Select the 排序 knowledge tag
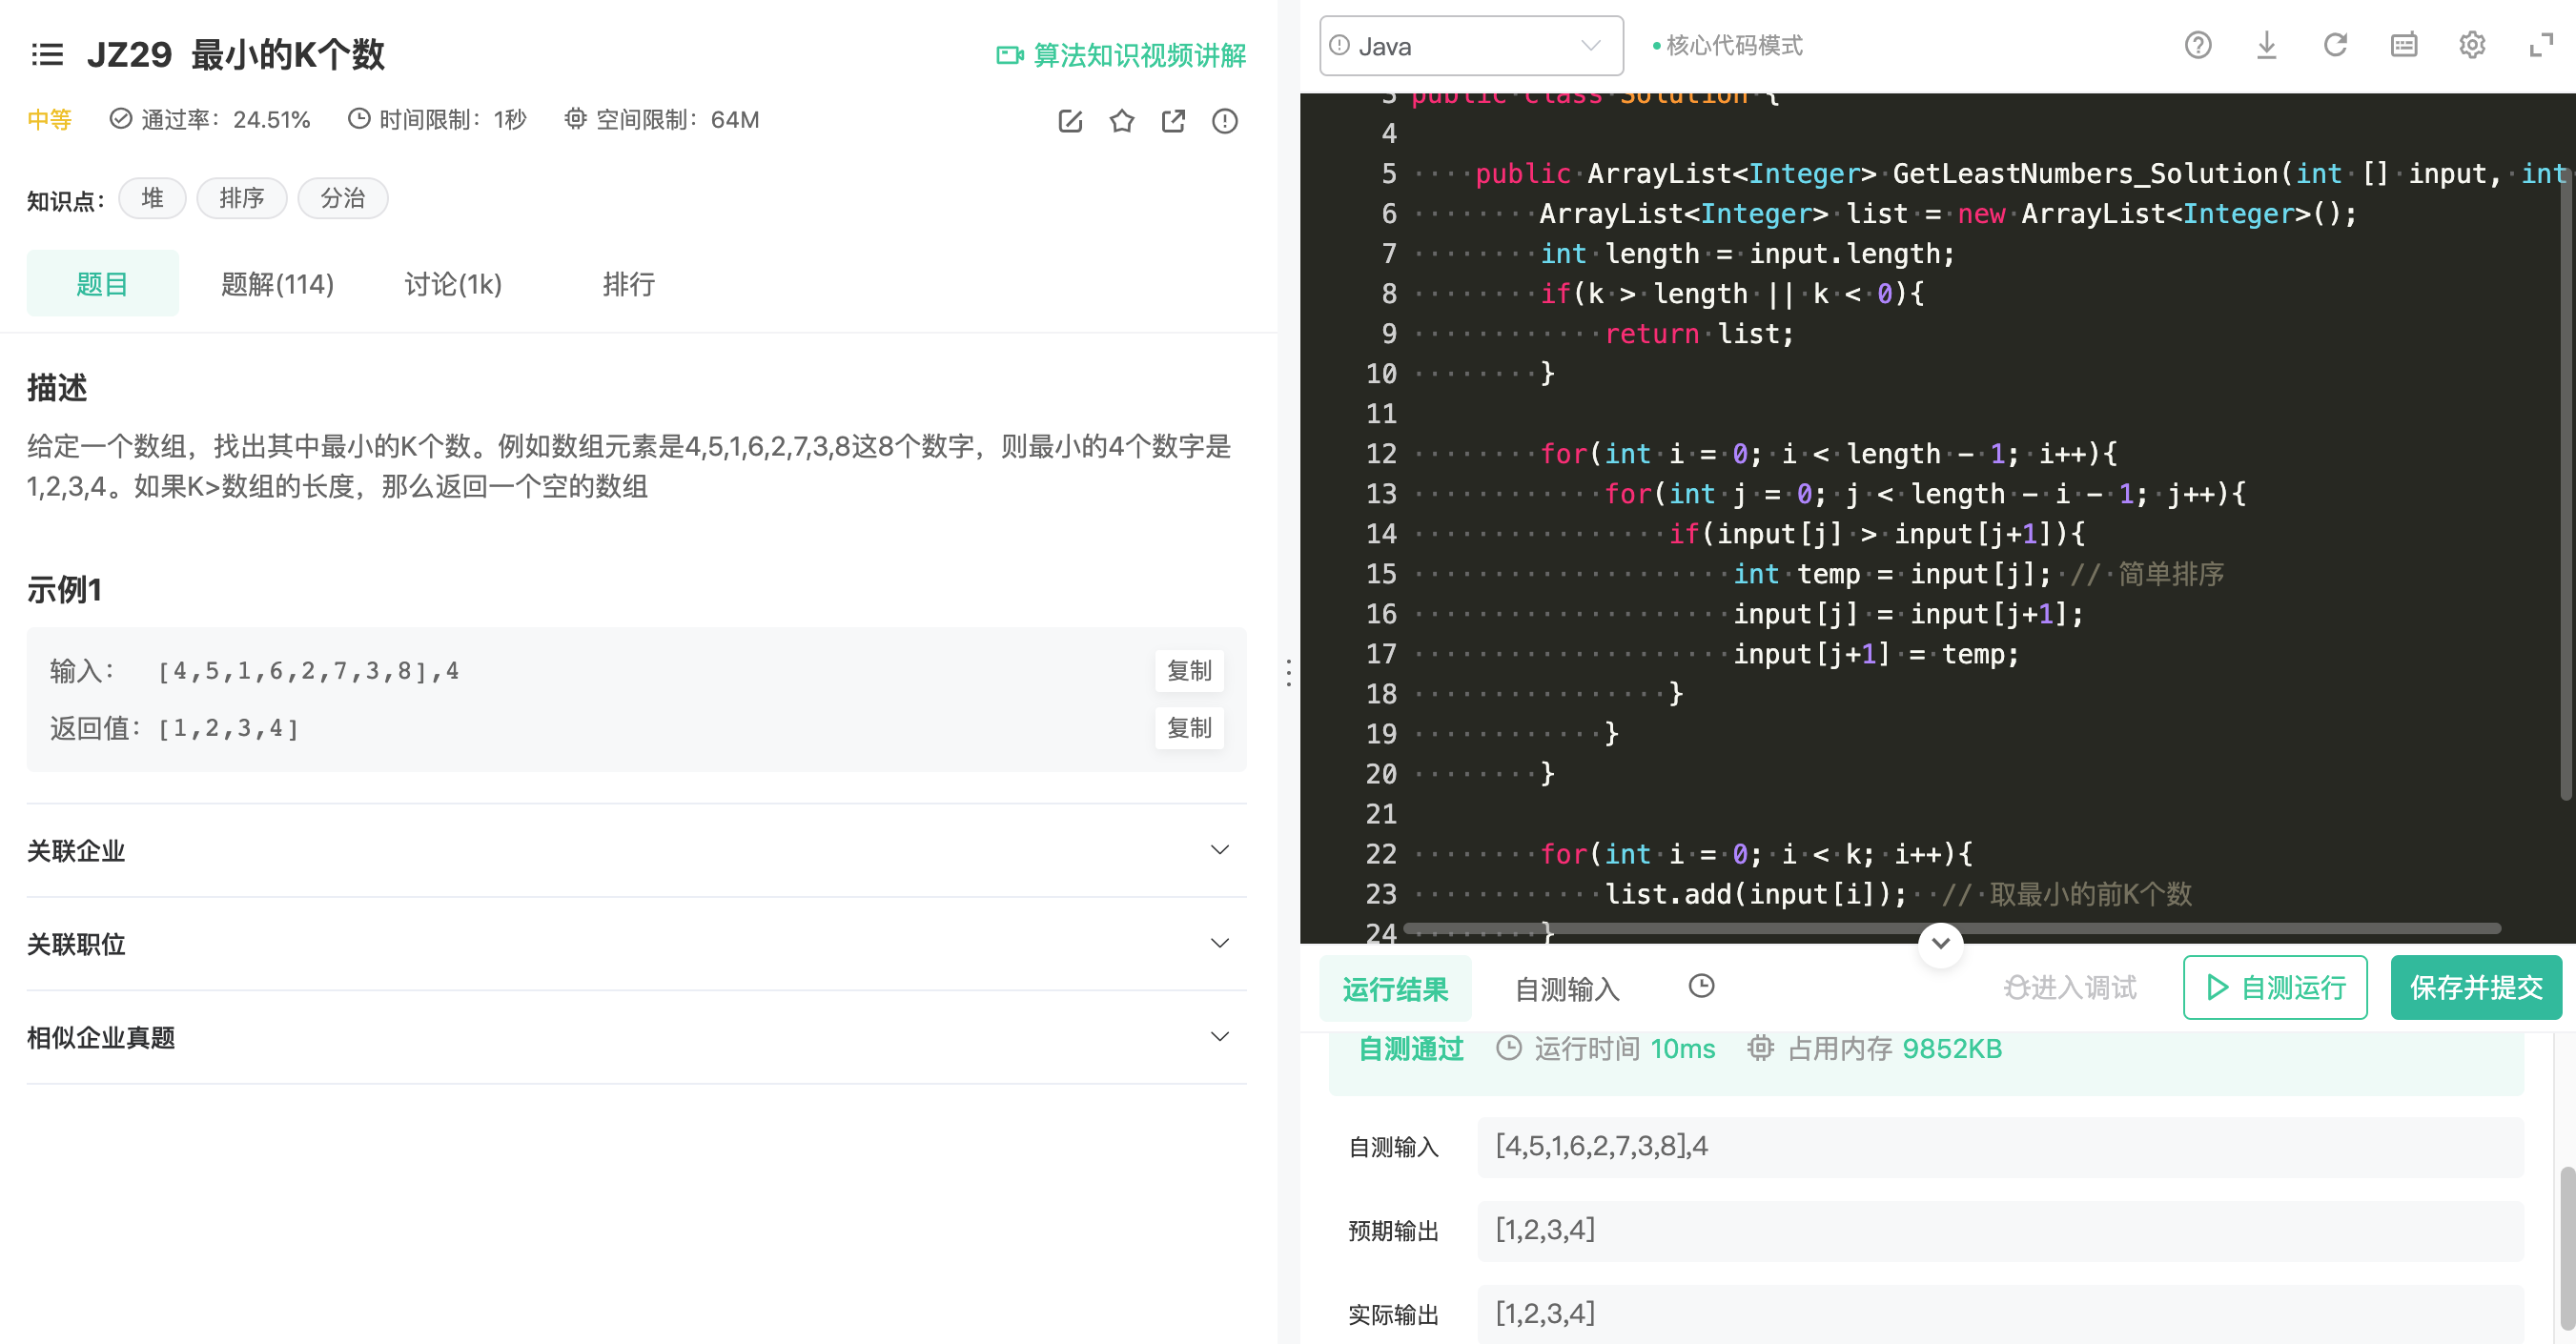Viewport: 2576px width, 1344px height. pos(242,198)
